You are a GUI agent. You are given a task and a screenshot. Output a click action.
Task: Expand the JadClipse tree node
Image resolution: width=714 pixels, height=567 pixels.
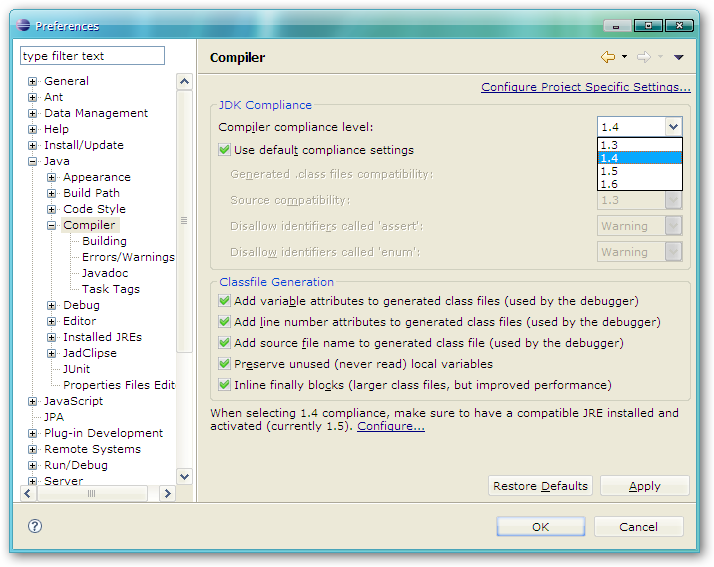[51, 353]
